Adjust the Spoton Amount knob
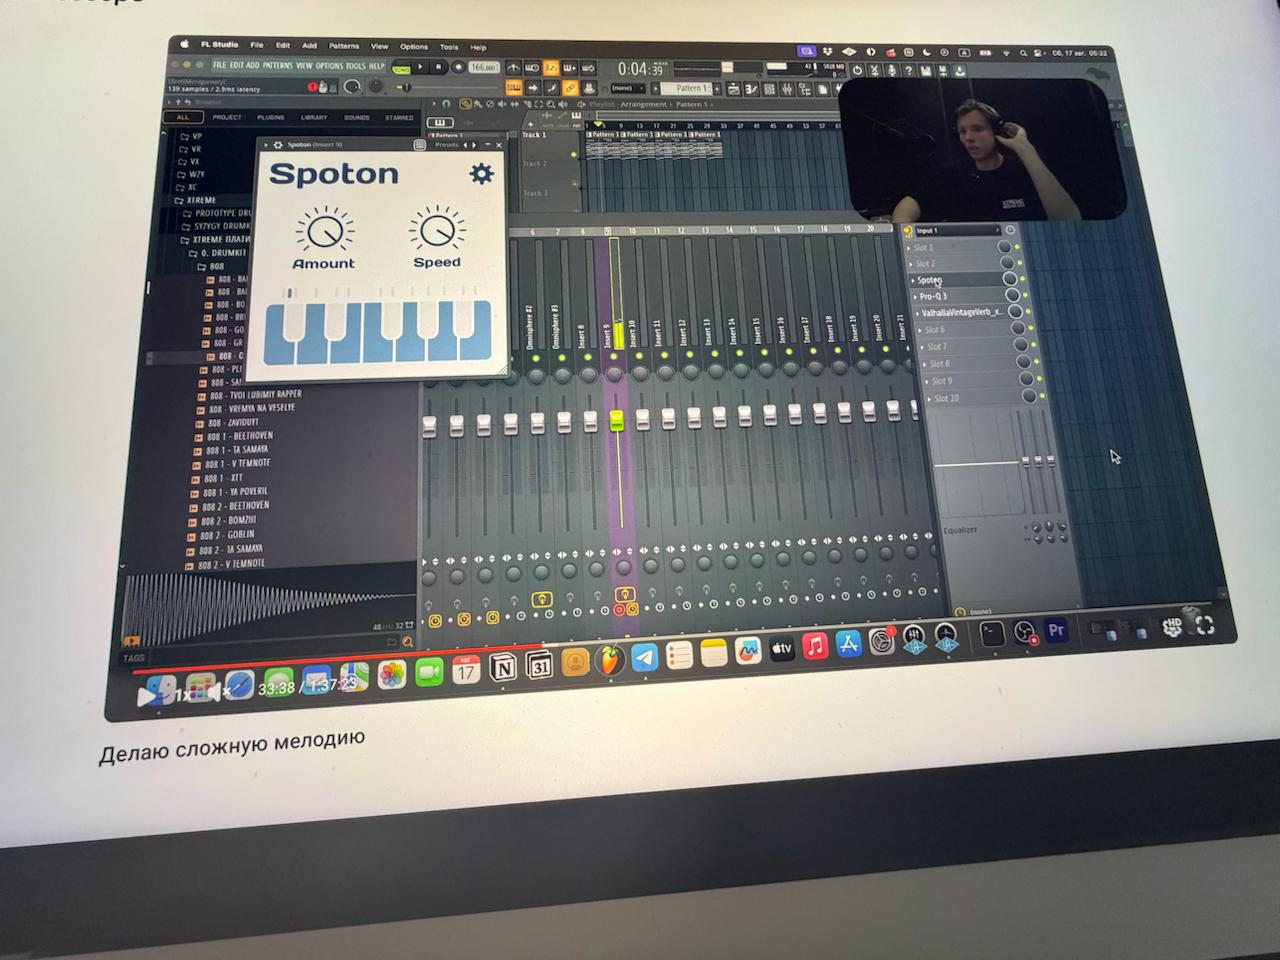This screenshot has width=1280, height=960. 324,232
